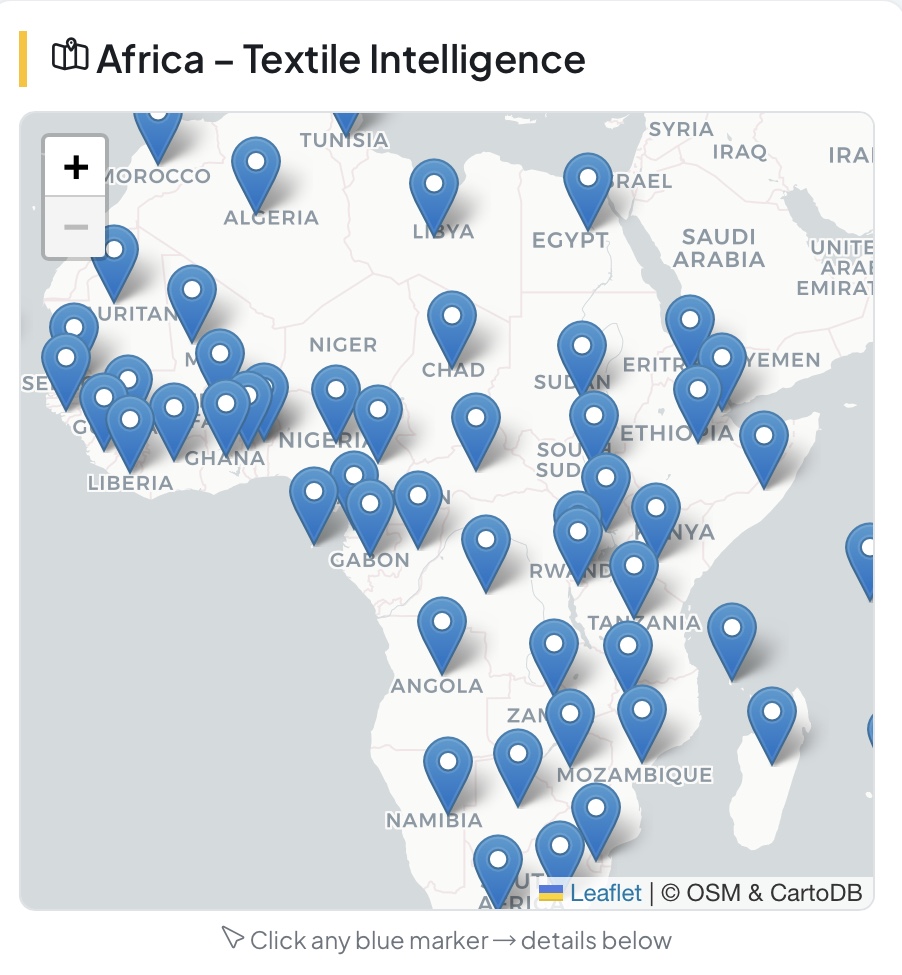Select the Angola map pin
Viewport: 902px width, 975px height.
pos(441,630)
